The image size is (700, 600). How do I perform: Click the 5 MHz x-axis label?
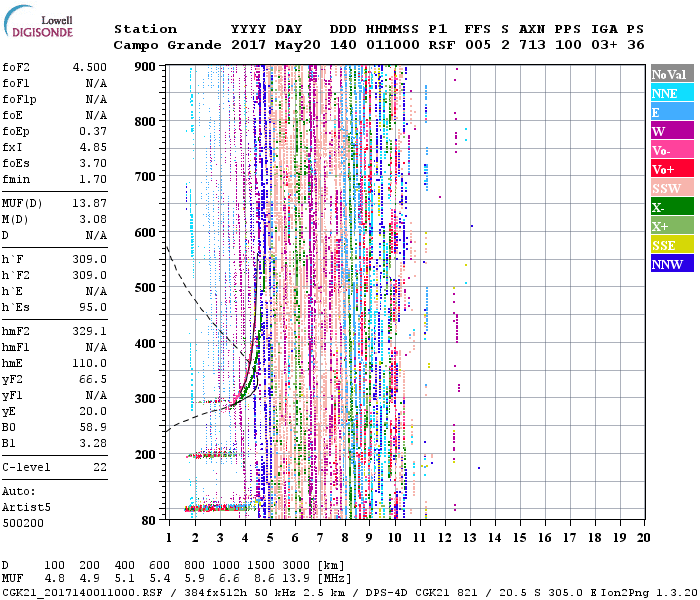coord(270,538)
